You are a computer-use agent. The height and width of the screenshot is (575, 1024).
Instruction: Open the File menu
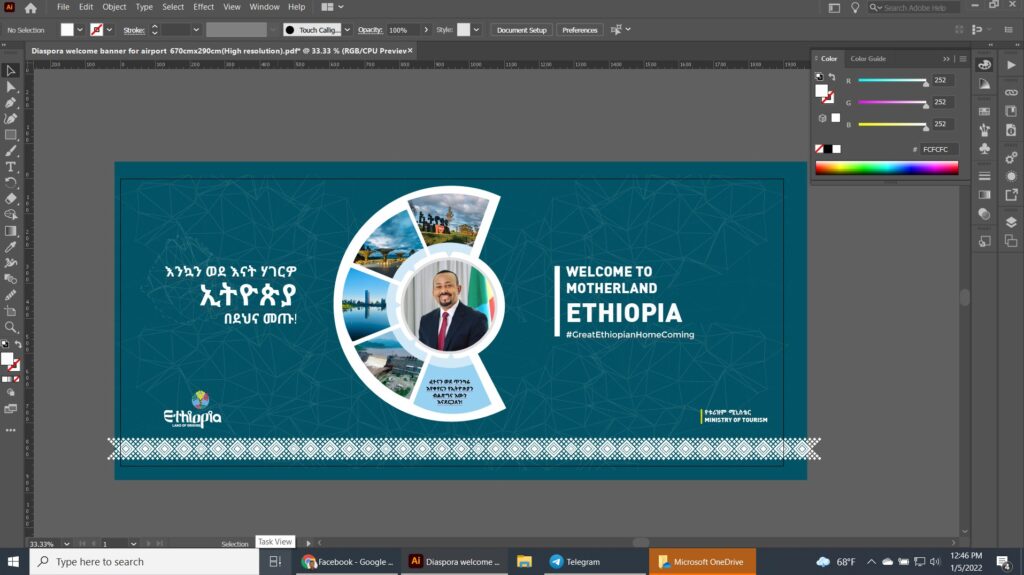(x=63, y=7)
